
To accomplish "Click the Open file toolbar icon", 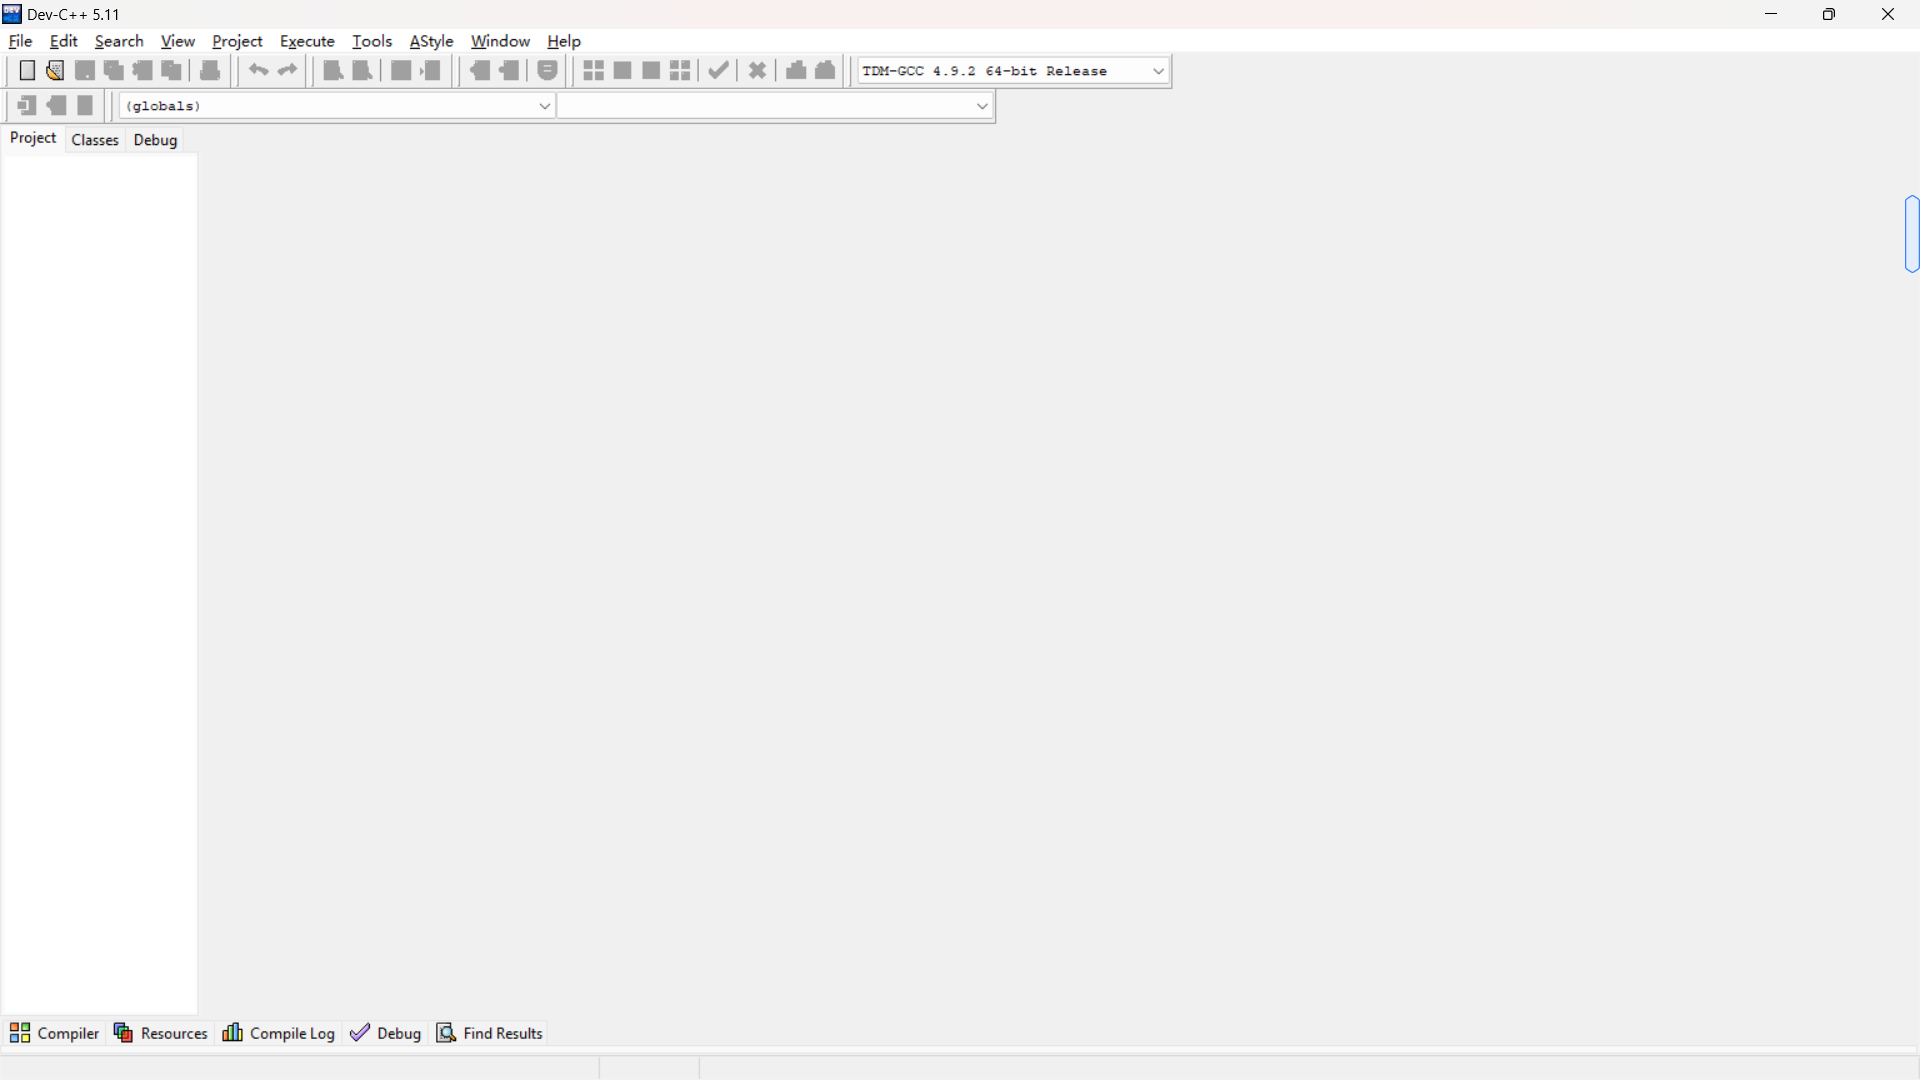I will coord(56,71).
